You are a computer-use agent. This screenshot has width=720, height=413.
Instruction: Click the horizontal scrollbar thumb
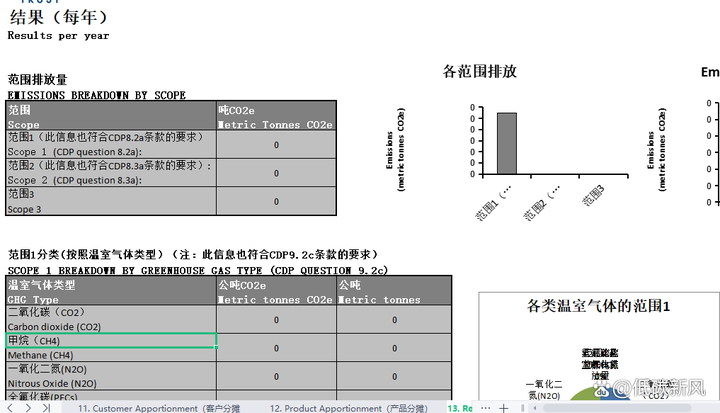click(x=617, y=408)
